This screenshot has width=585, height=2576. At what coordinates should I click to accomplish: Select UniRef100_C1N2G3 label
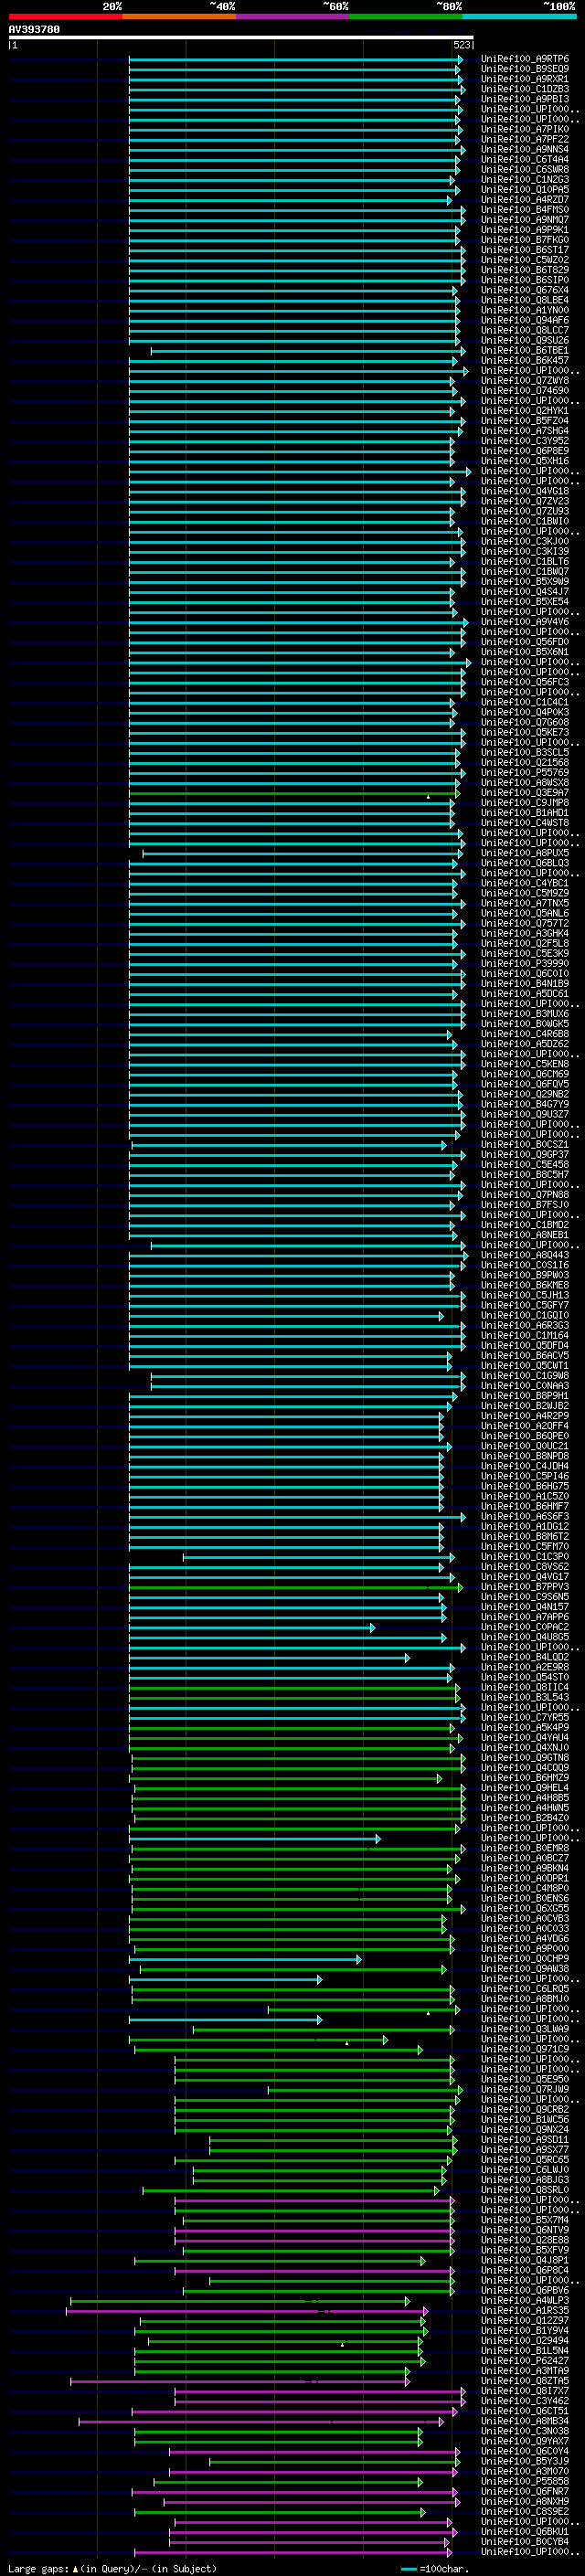pos(525,179)
